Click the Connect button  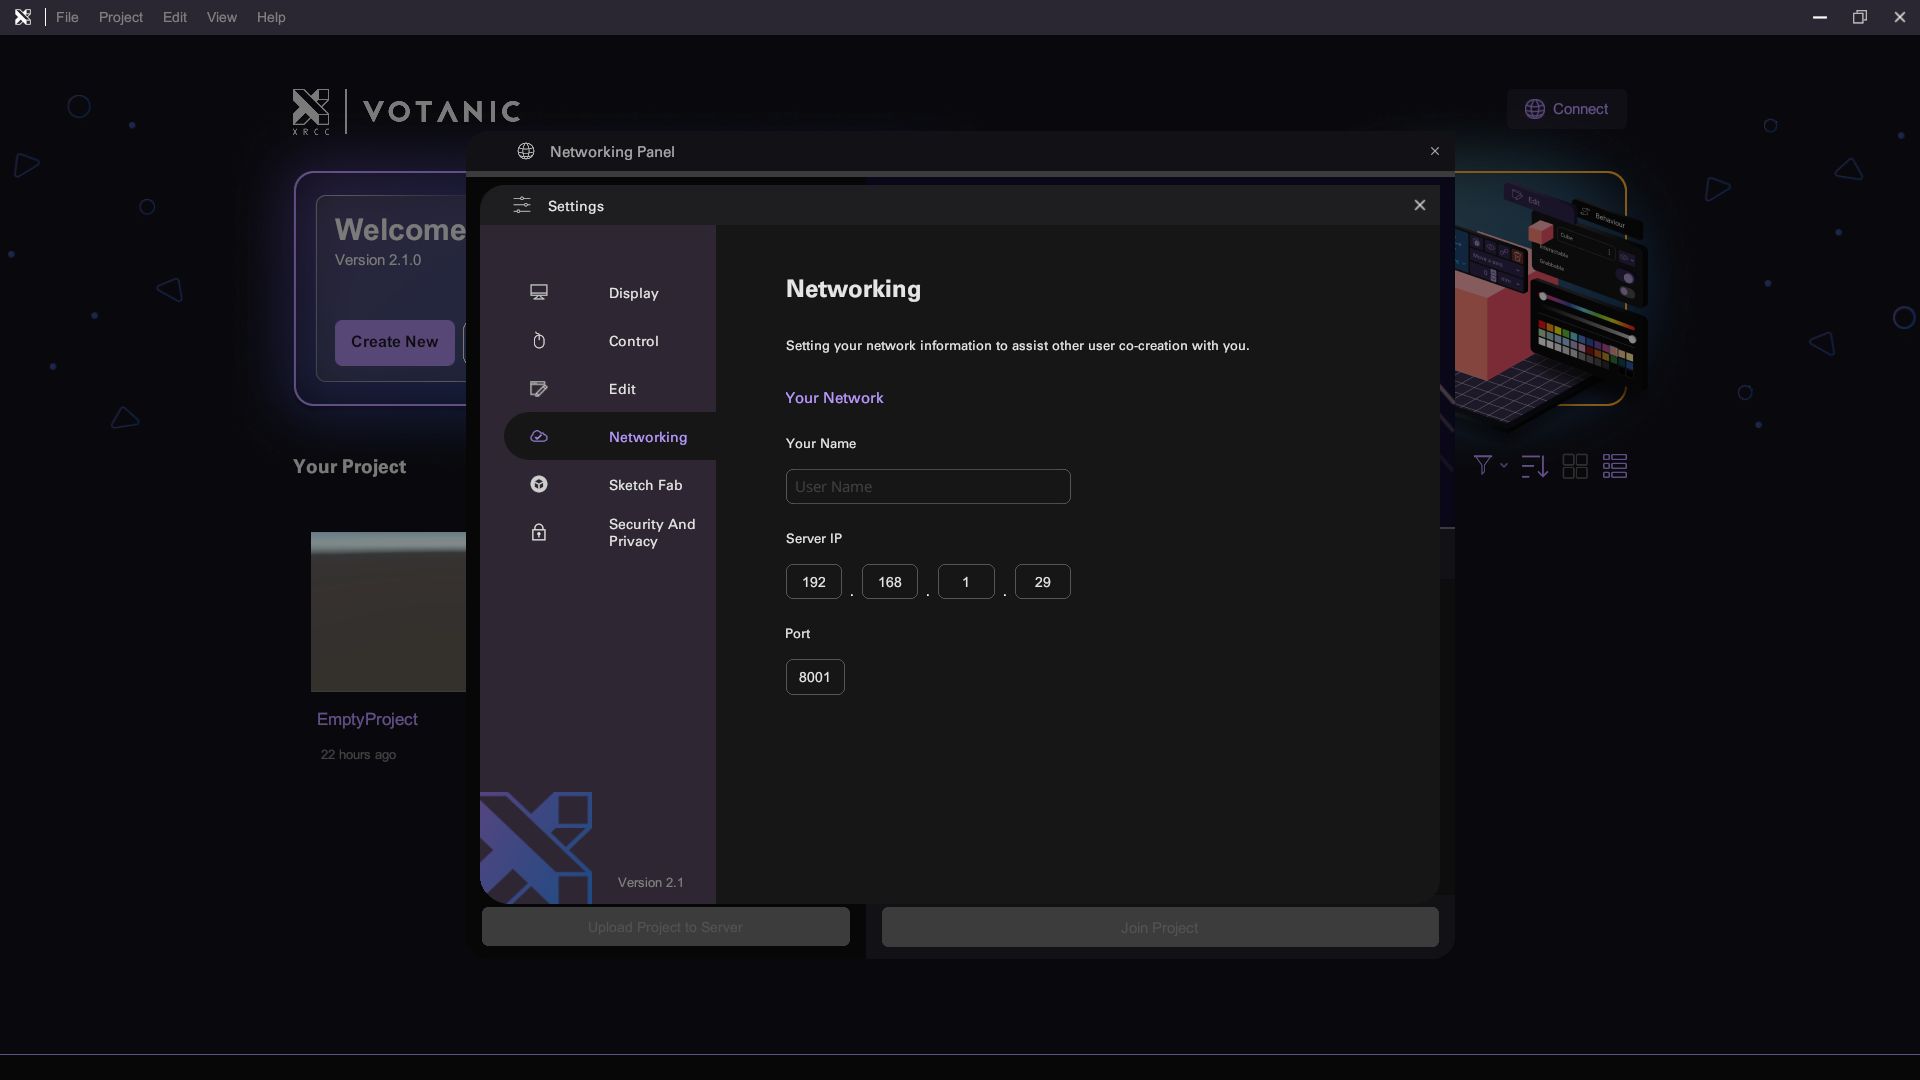tap(1566, 109)
